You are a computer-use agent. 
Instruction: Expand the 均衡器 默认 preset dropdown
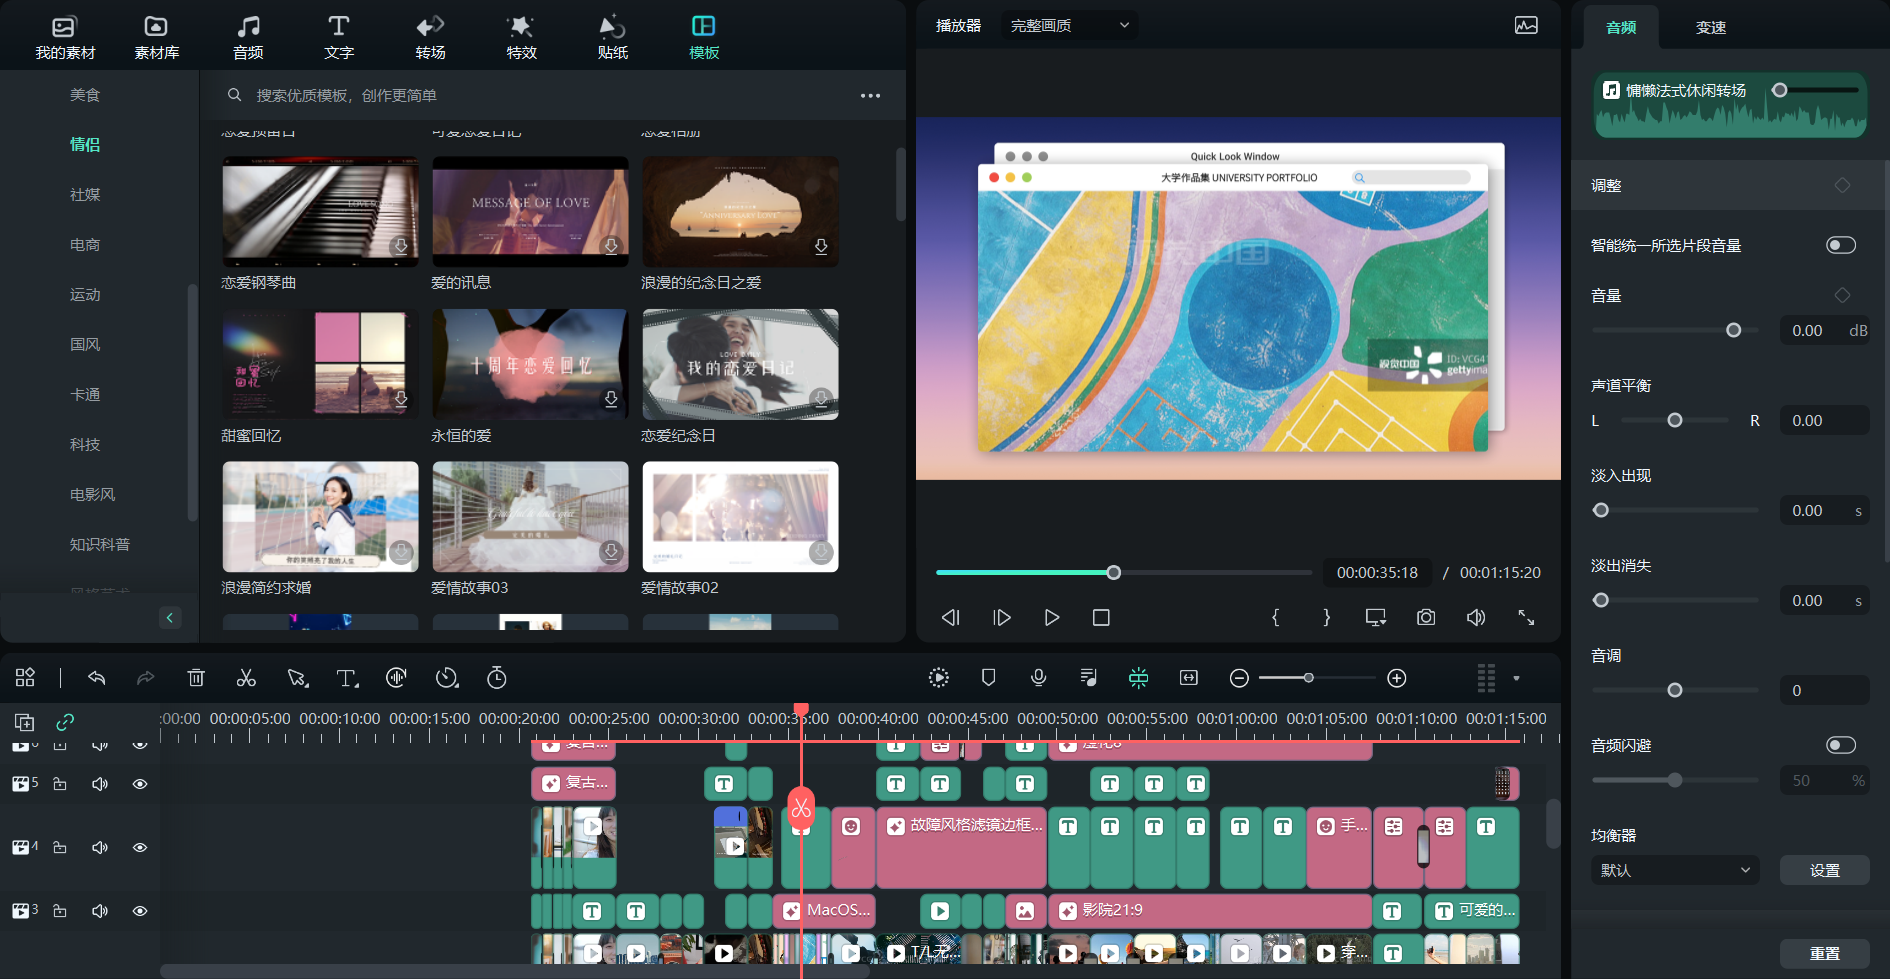click(1674, 870)
